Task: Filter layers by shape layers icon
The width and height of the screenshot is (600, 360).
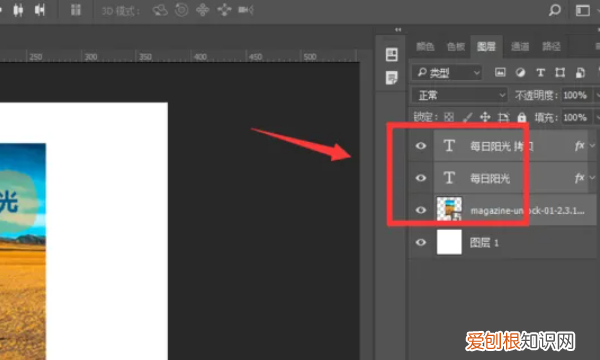Action: [560, 72]
